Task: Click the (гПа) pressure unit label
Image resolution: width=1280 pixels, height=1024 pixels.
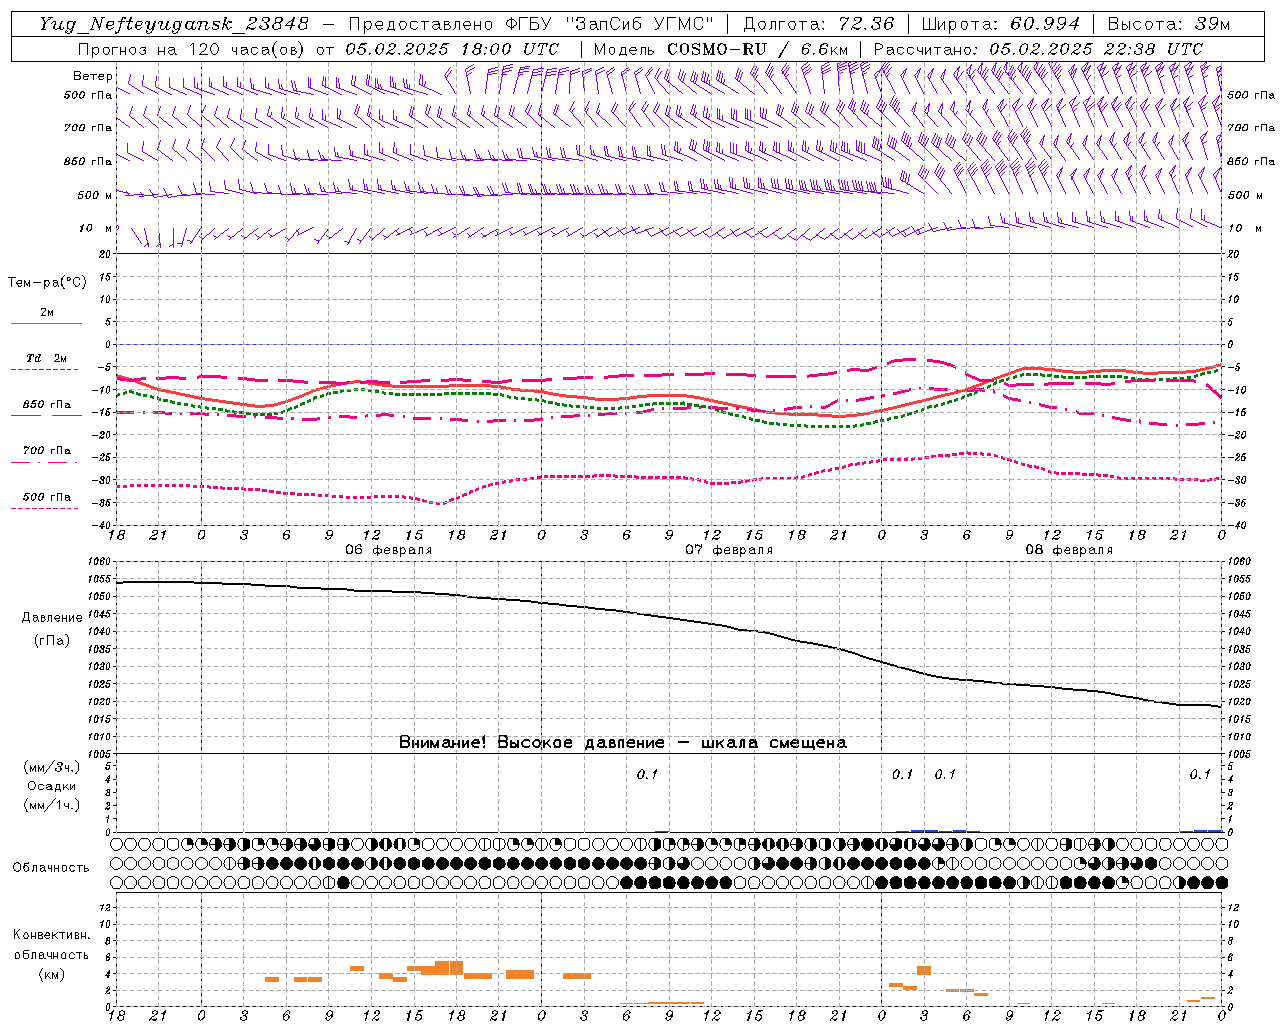Action: (x=52, y=640)
